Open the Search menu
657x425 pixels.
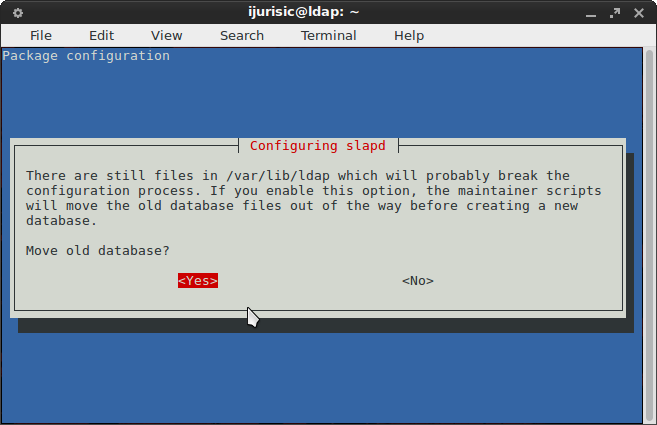242,36
